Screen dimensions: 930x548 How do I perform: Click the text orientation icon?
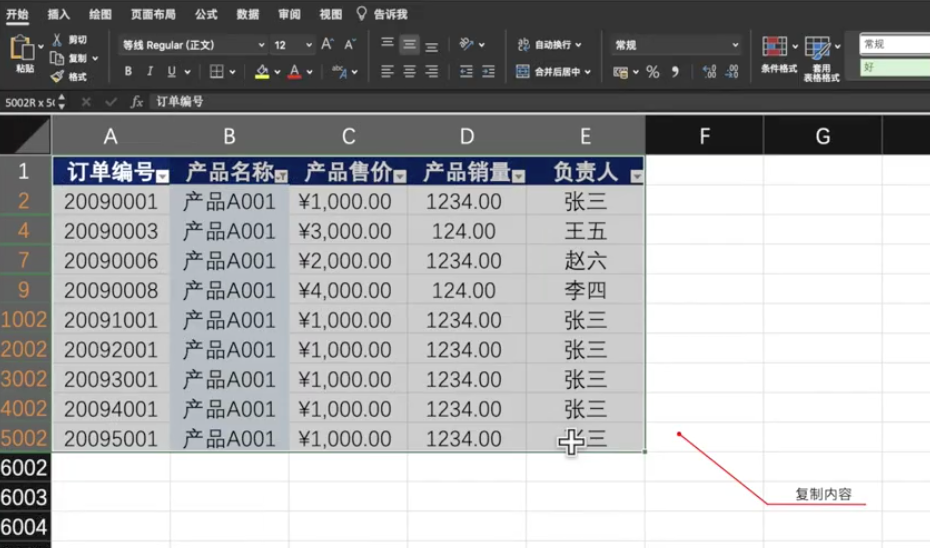(467, 44)
